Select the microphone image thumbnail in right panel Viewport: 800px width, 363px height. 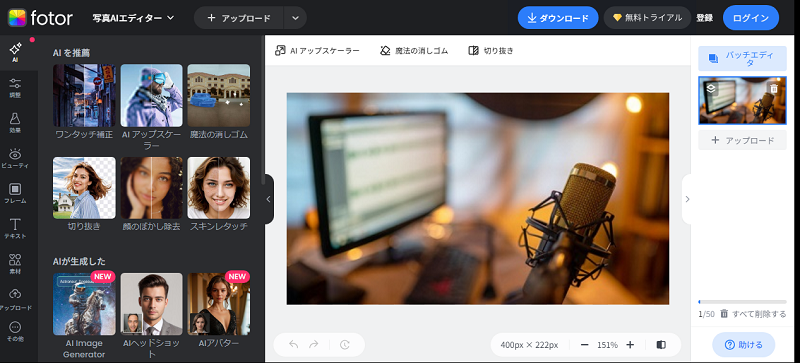tap(742, 101)
